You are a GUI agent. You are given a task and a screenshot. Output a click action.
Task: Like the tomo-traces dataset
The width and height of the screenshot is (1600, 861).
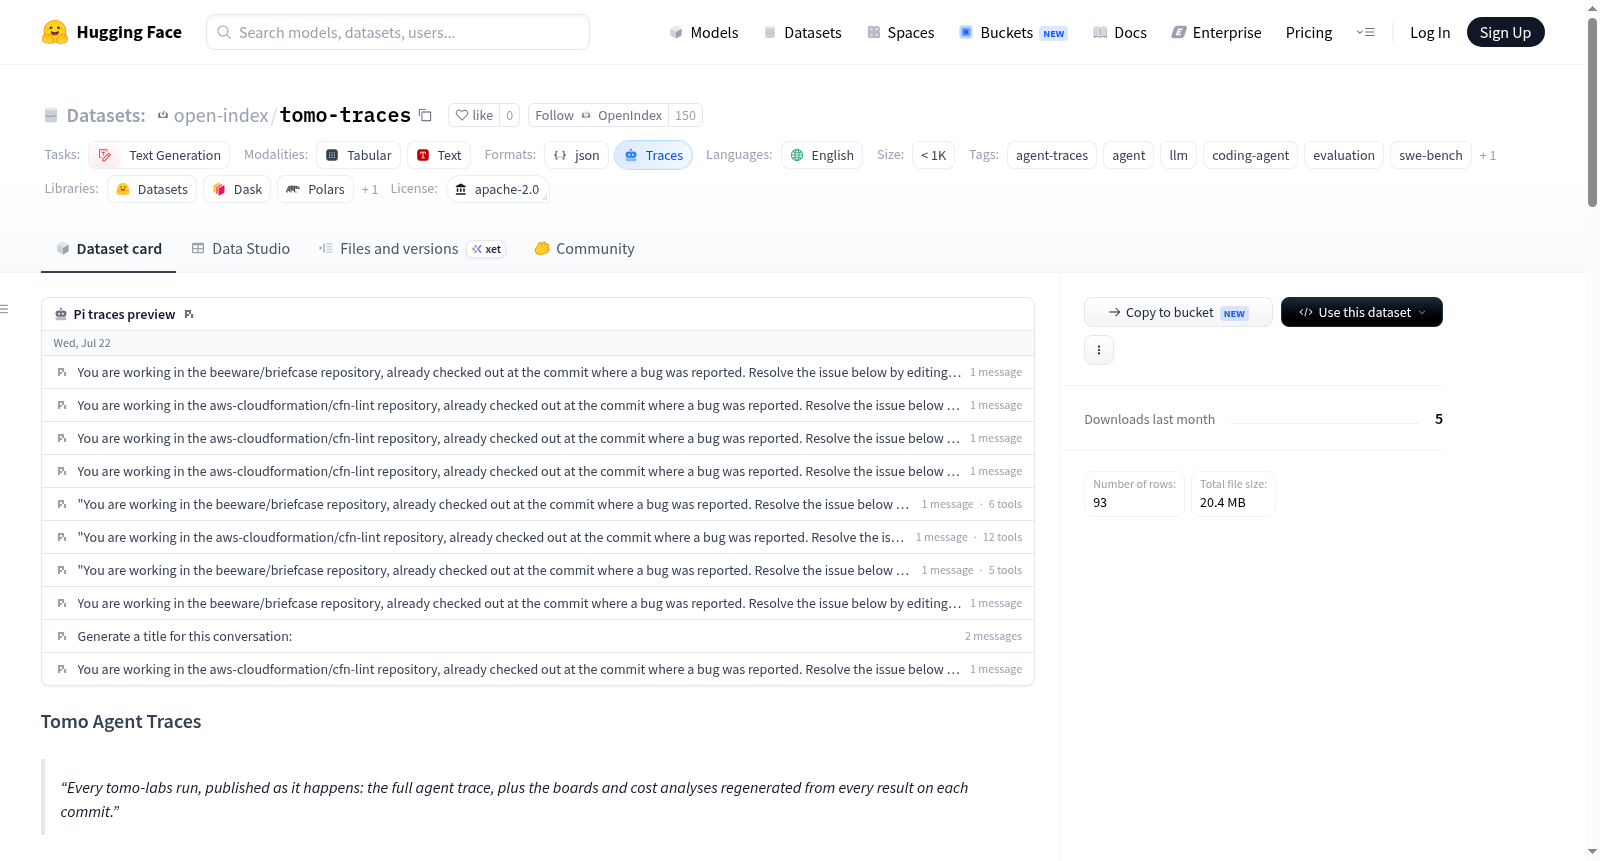(474, 115)
